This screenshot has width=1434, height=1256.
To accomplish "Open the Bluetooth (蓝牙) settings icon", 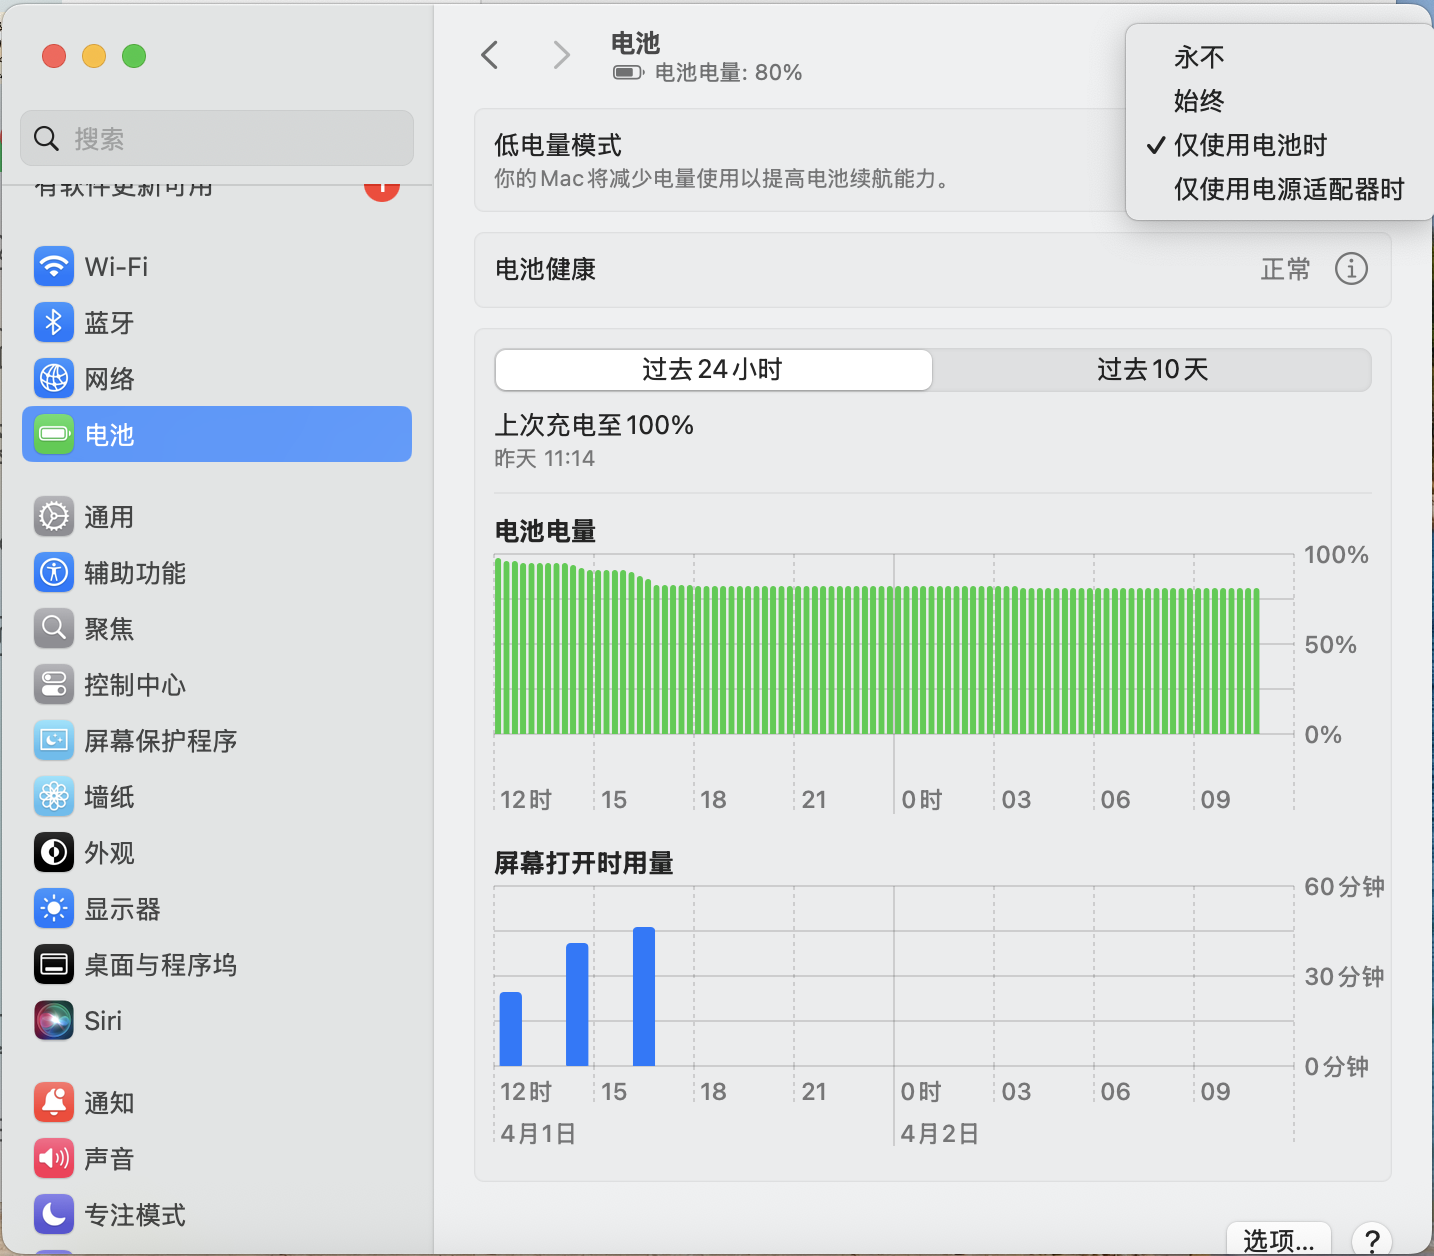I will click(x=54, y=322).
